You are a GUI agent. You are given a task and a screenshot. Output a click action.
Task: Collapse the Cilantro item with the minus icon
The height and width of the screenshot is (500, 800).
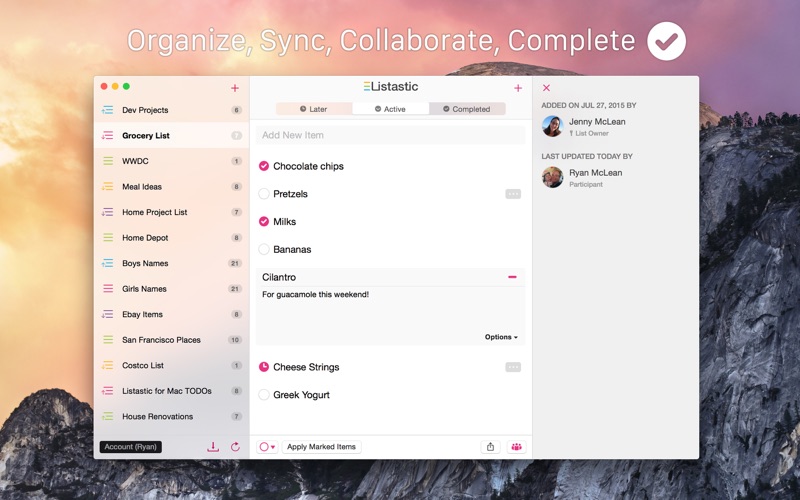click(512, 277)
